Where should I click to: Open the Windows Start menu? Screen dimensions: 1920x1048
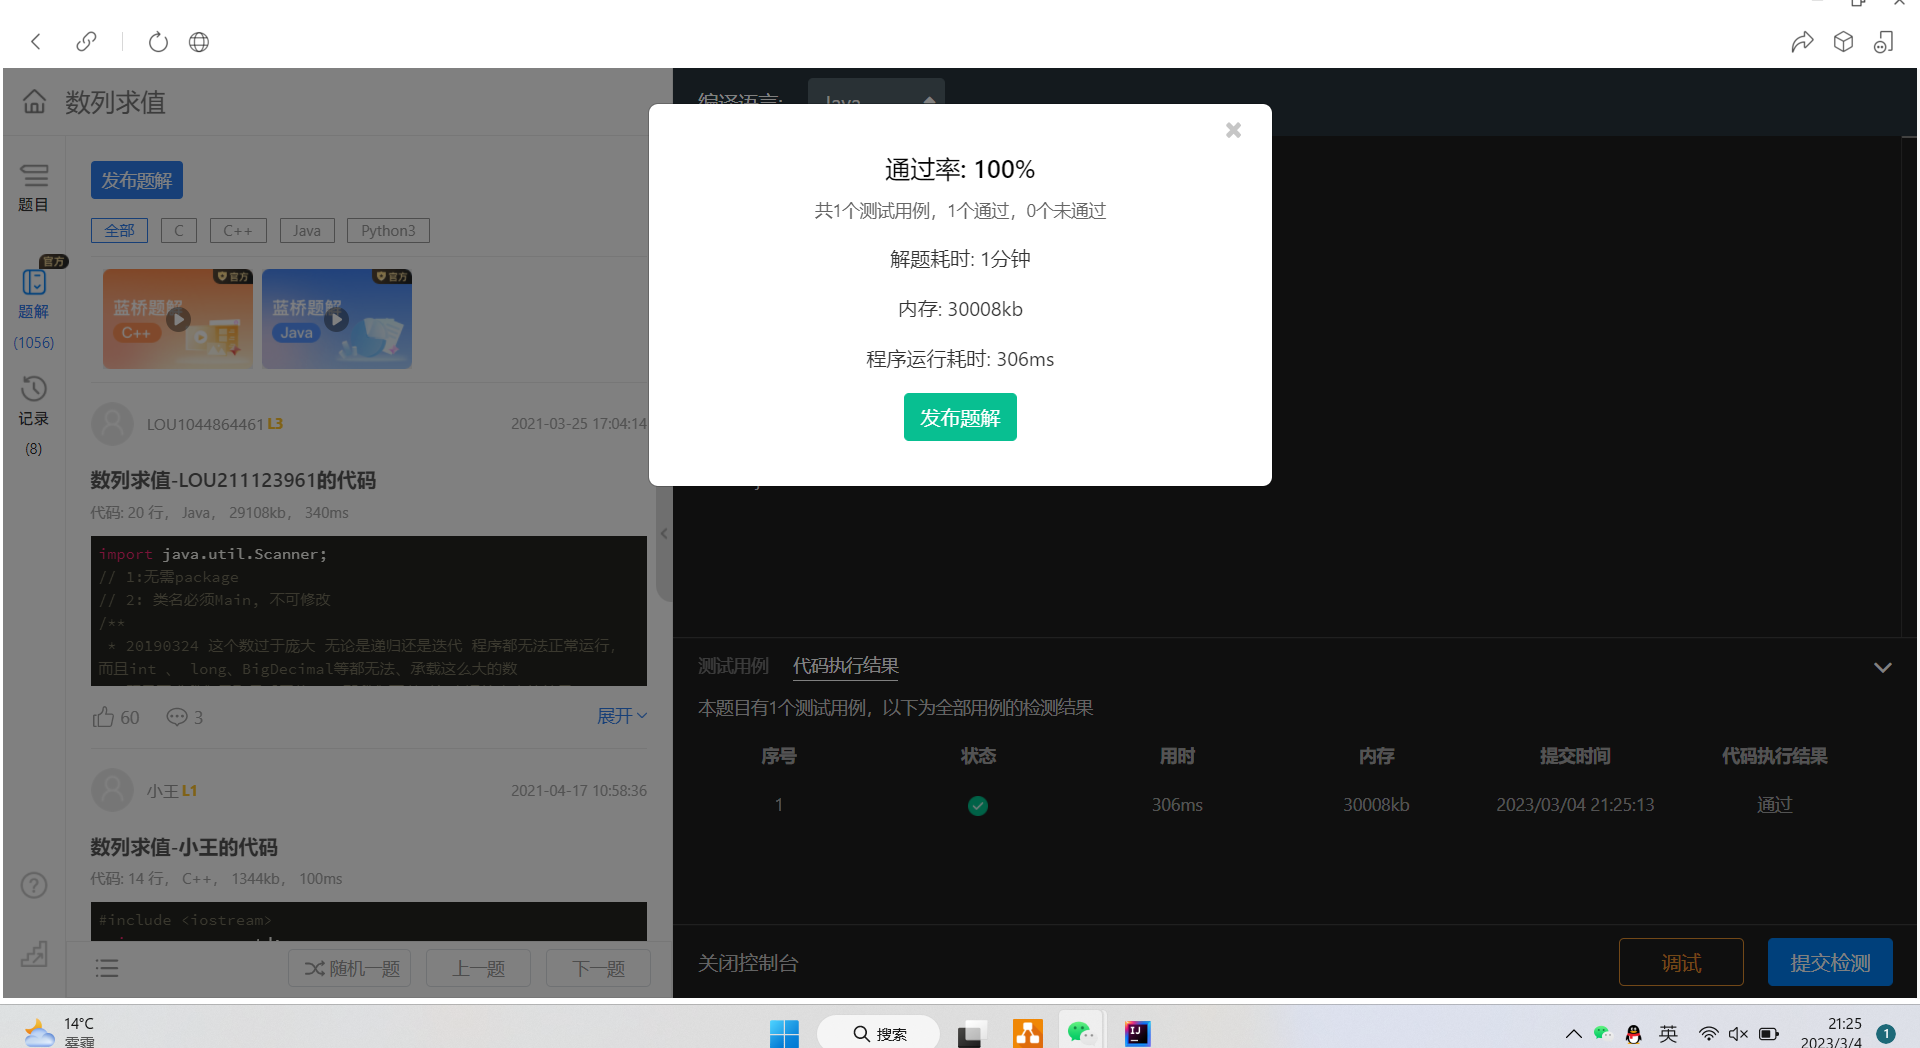click(x=784, y=1033)
